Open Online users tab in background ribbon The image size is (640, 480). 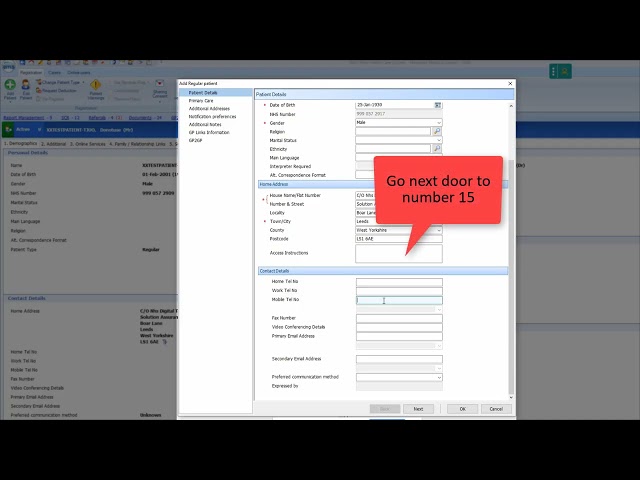click(78, 73)
